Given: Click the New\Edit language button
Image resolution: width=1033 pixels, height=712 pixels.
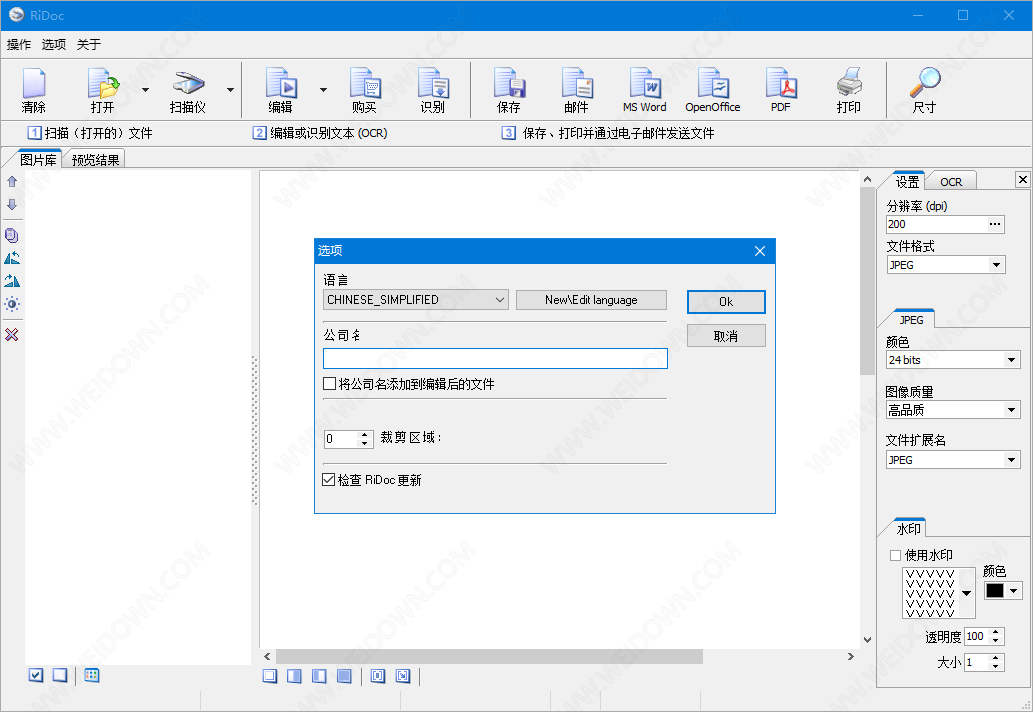Looking at the screenshot, I should point(591,300).
